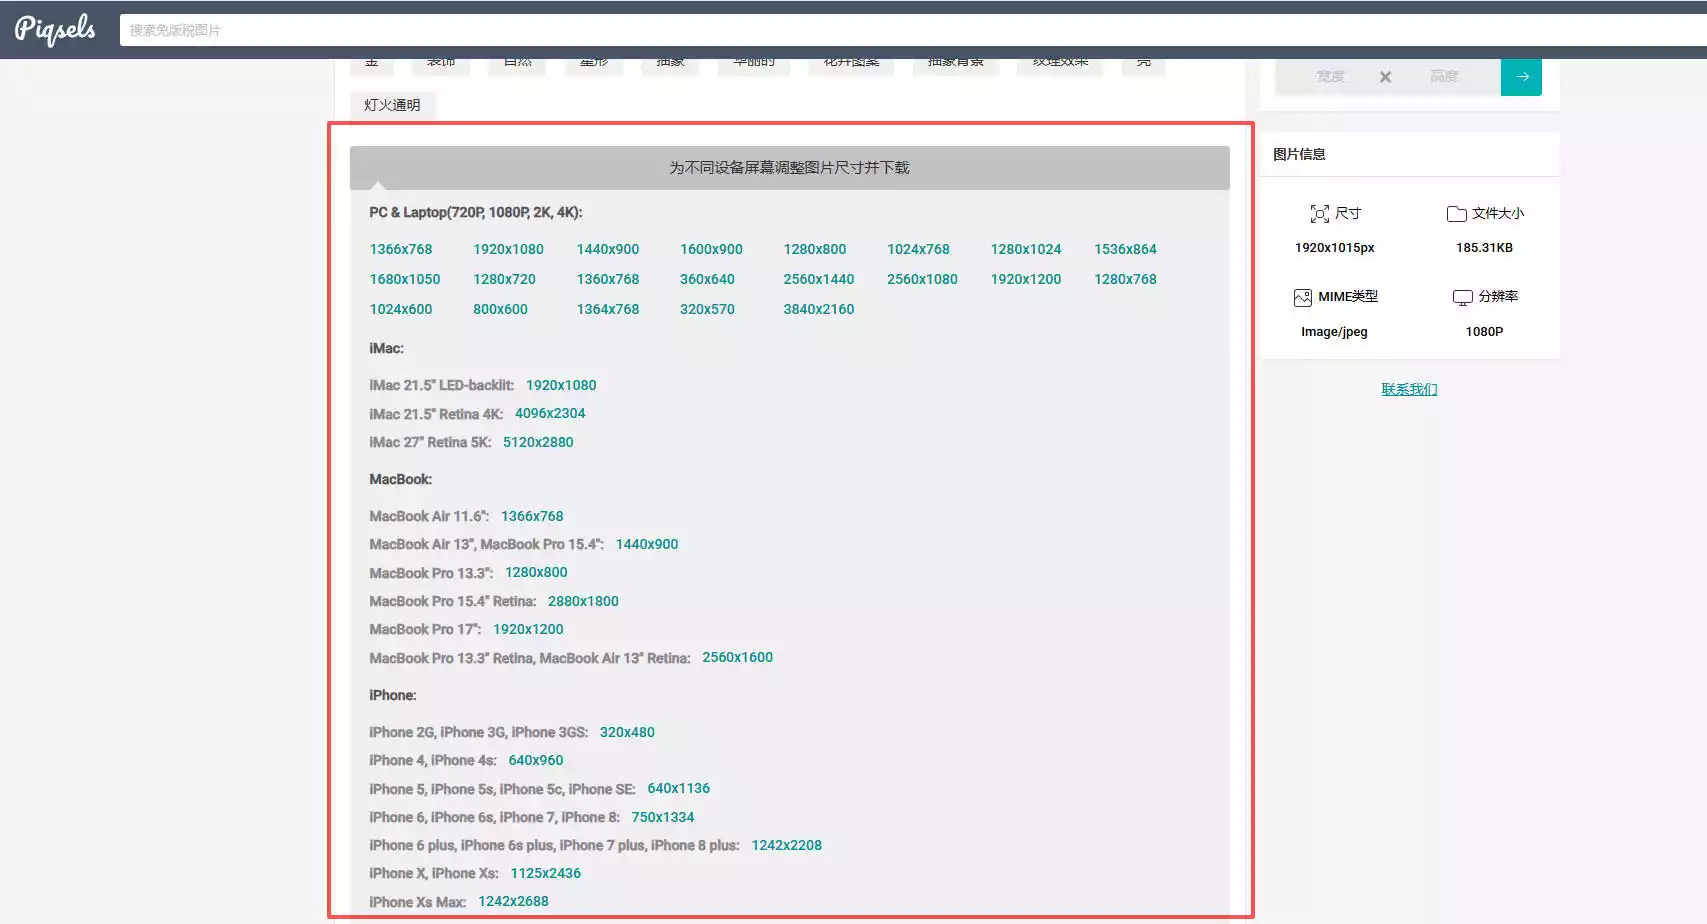Viewport: 1707px width, 924px height.
Task: Select the 1360x768 resolution
Action: click(608, 280)
